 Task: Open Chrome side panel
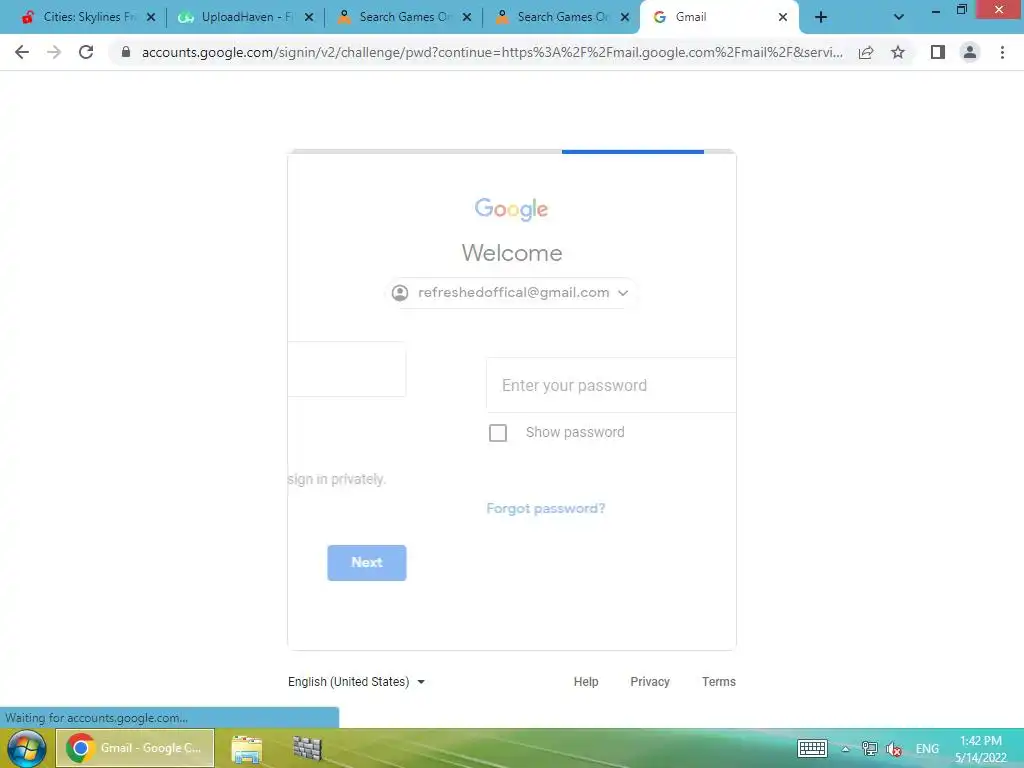(x=938, y=52)
